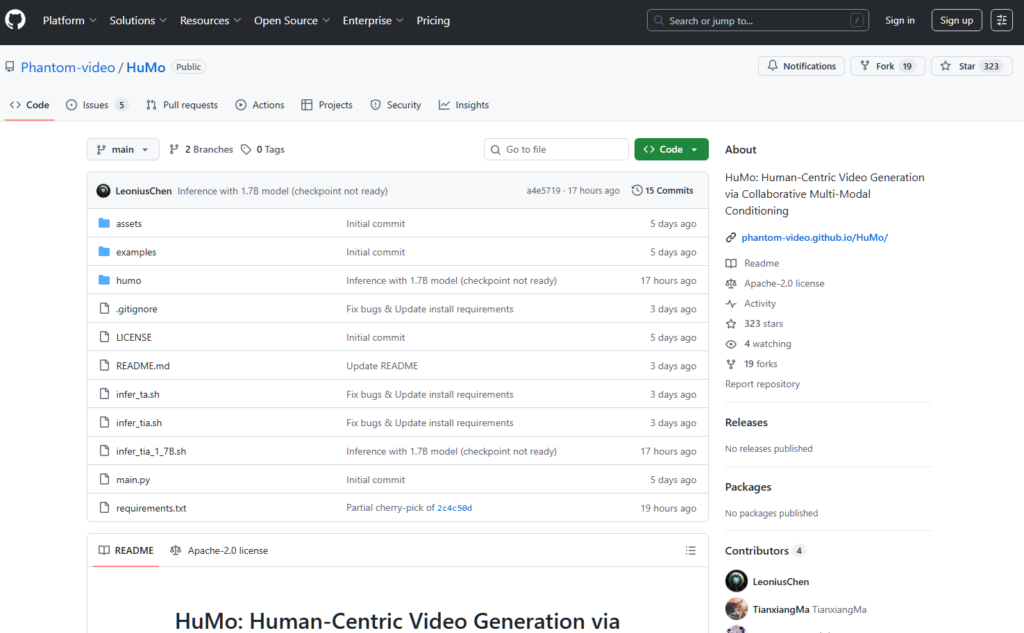Click the Contributors heading link
1024x633 pixels.
(764, 551)
